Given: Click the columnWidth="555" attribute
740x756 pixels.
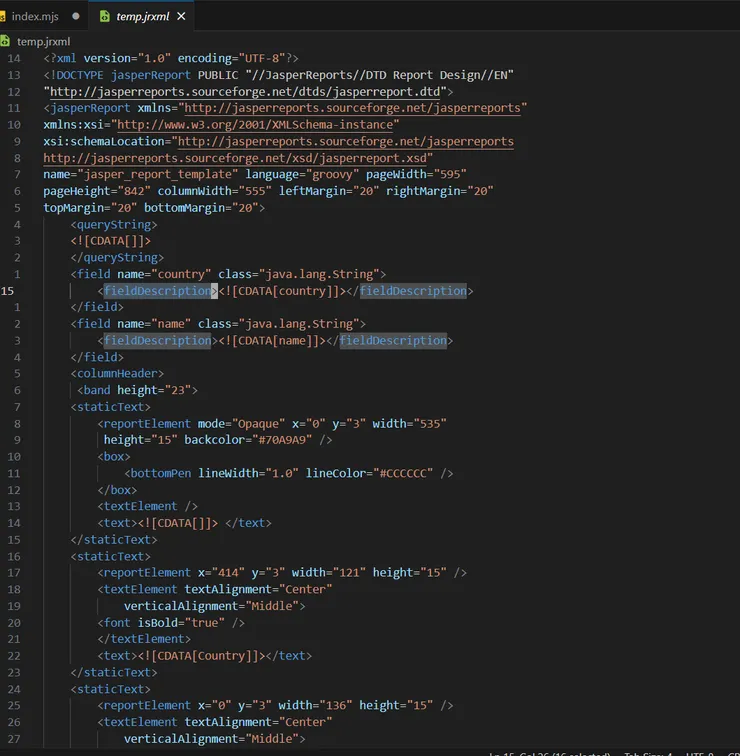Looking at the screenshot, I should 215,191.
